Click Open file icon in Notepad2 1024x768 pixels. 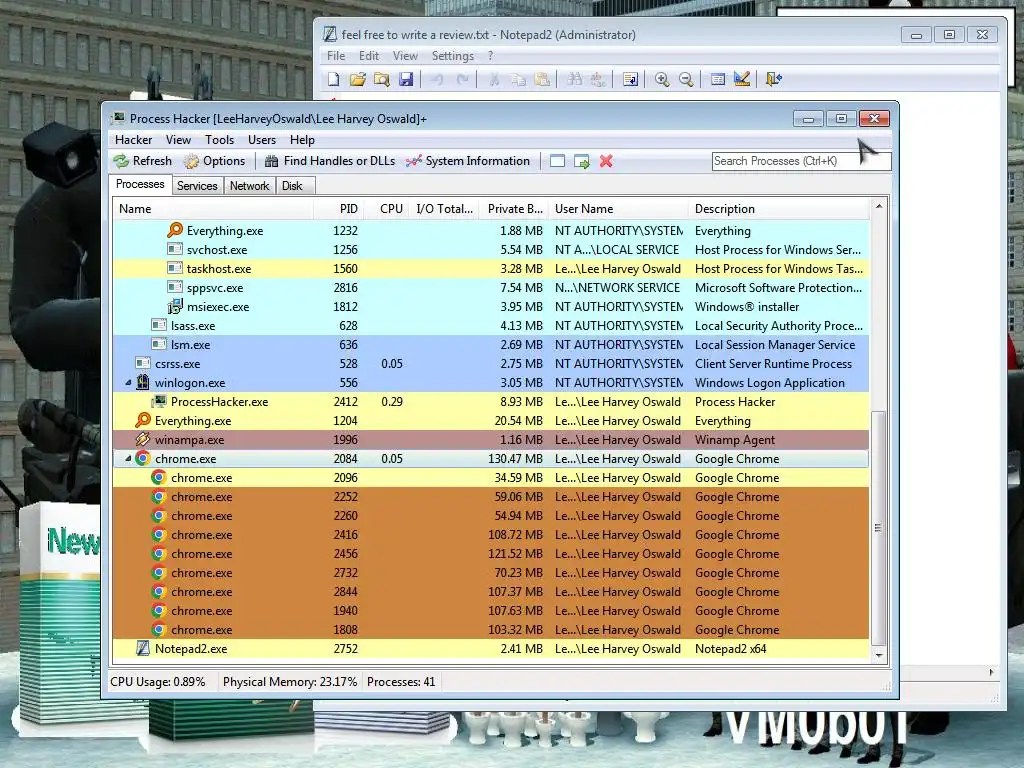click(357, 79)
